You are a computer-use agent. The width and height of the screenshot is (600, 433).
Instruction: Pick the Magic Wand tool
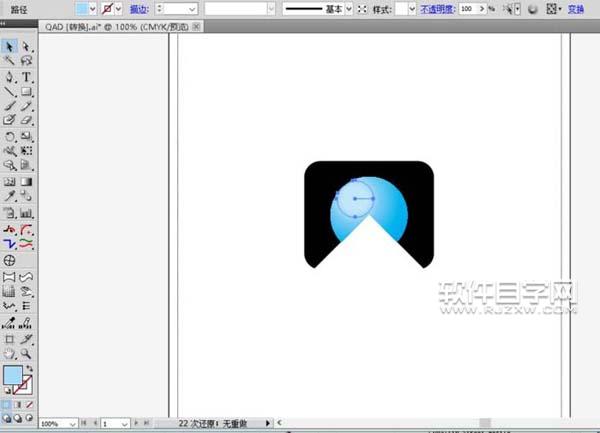[9, 61]
